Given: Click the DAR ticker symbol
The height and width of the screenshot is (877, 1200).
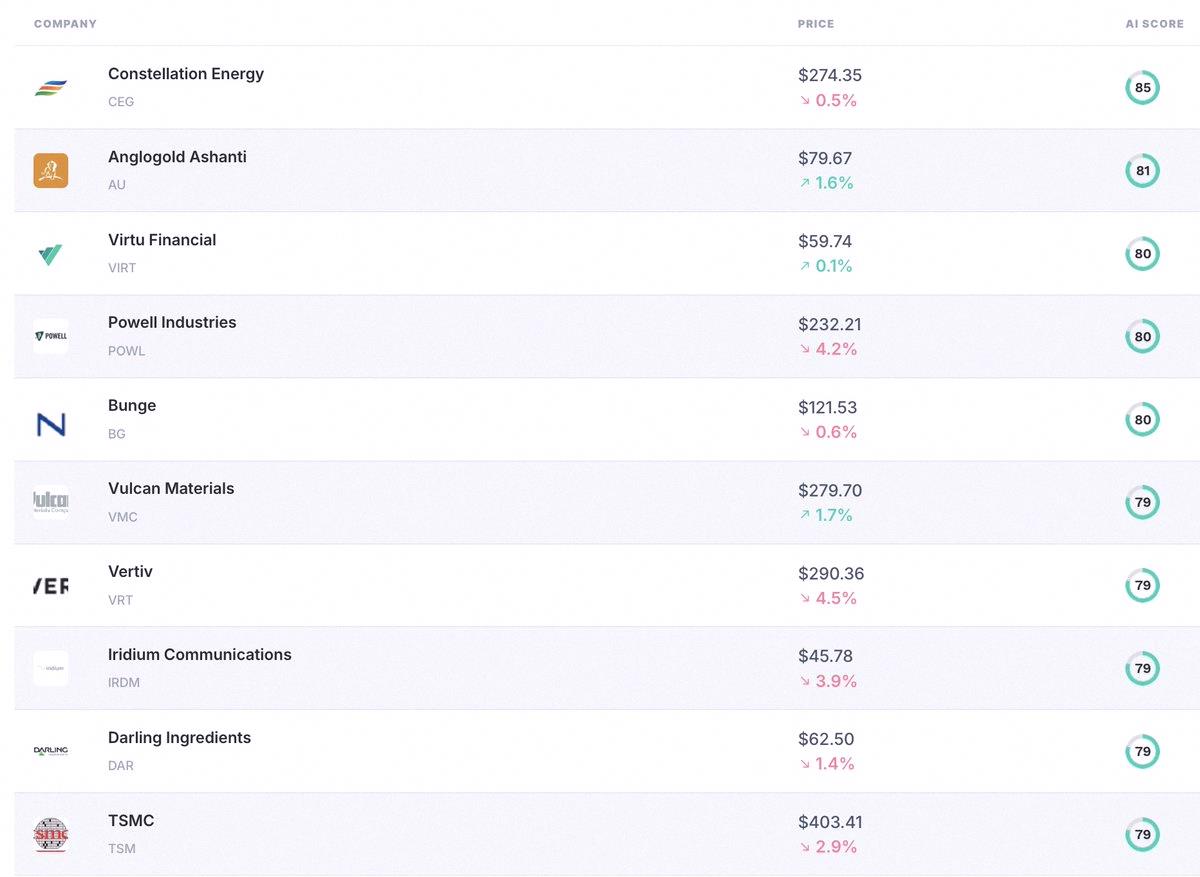Looking at the screenshot, I should [121, 766].
